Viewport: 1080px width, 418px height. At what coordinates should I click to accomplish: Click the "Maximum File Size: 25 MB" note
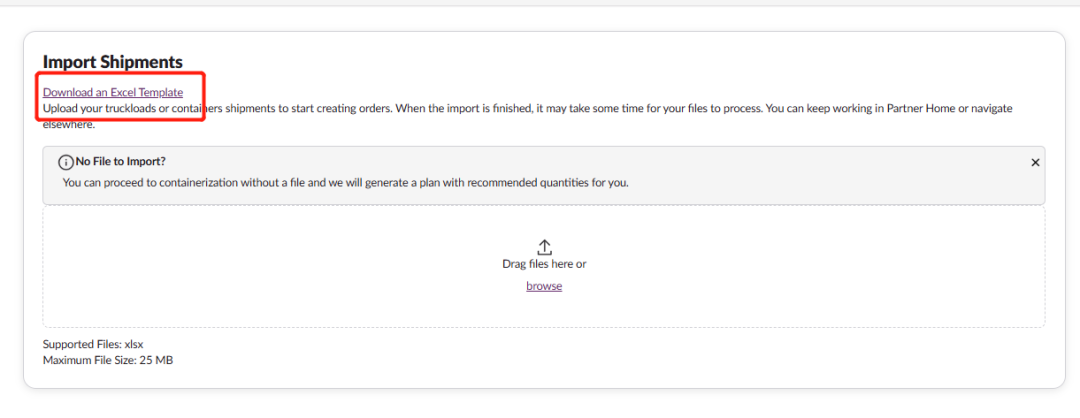pos(108,360)
